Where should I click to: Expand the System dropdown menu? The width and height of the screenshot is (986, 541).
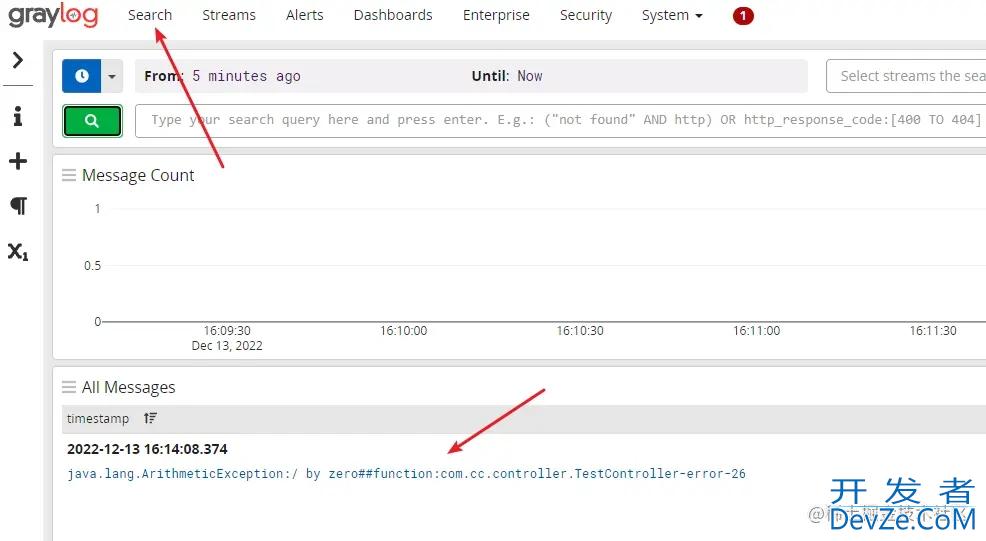[x=672, y=15]
